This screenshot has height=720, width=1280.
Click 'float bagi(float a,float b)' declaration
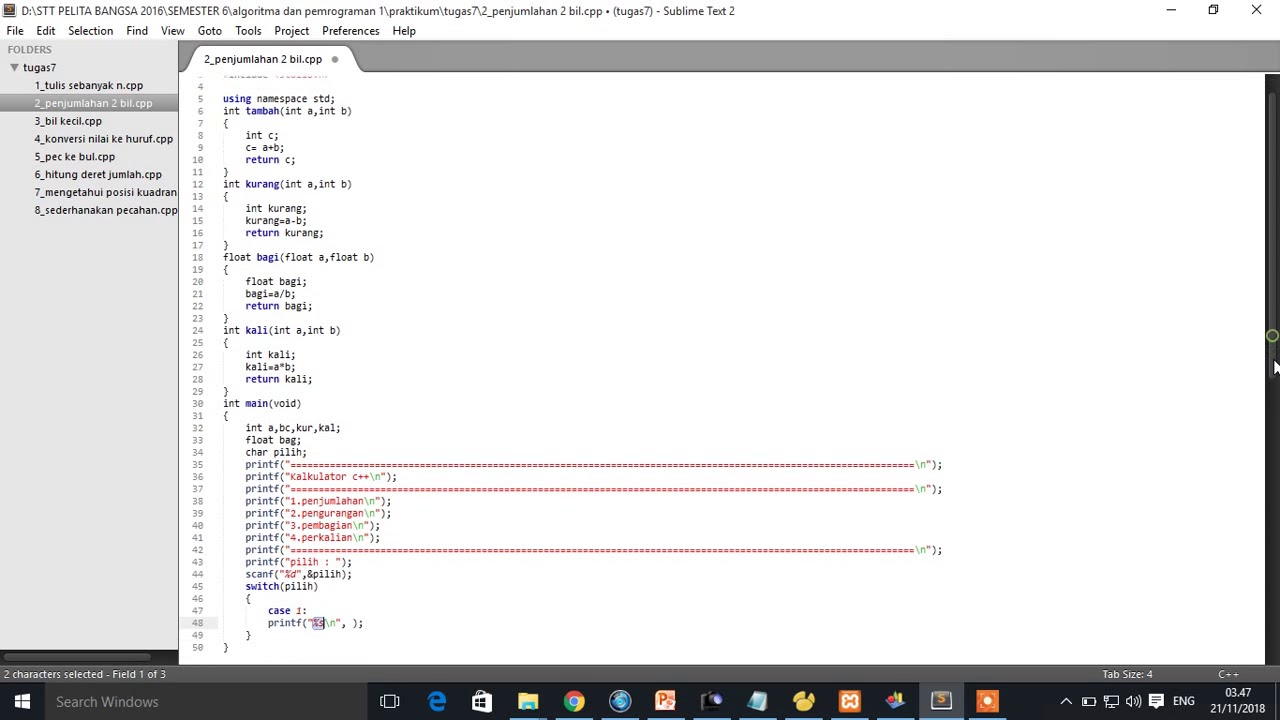[298, 258]
